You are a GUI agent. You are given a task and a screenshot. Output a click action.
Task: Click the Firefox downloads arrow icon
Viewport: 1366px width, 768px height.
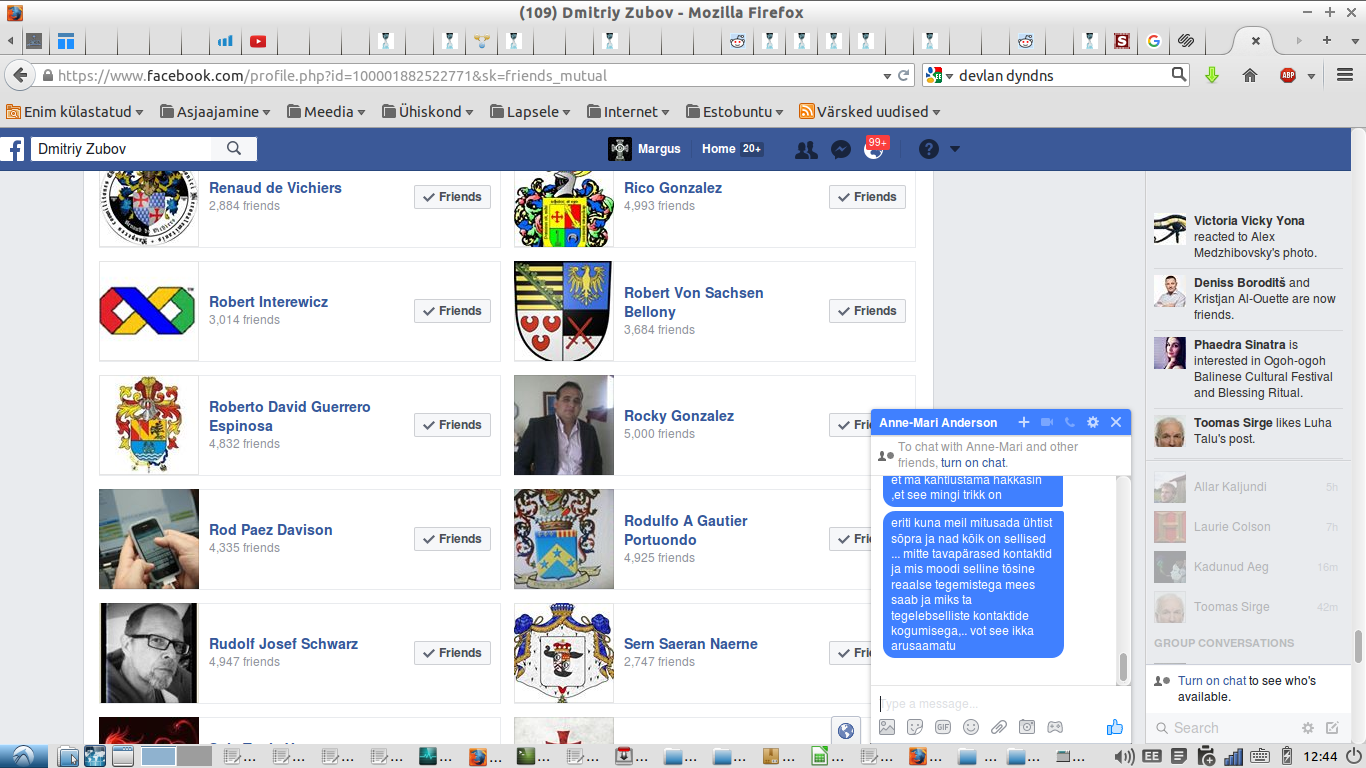(1212, 75)
